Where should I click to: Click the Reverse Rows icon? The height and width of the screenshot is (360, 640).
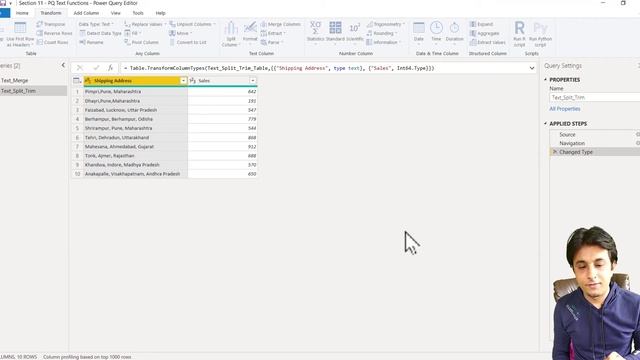tap(40, 33)
